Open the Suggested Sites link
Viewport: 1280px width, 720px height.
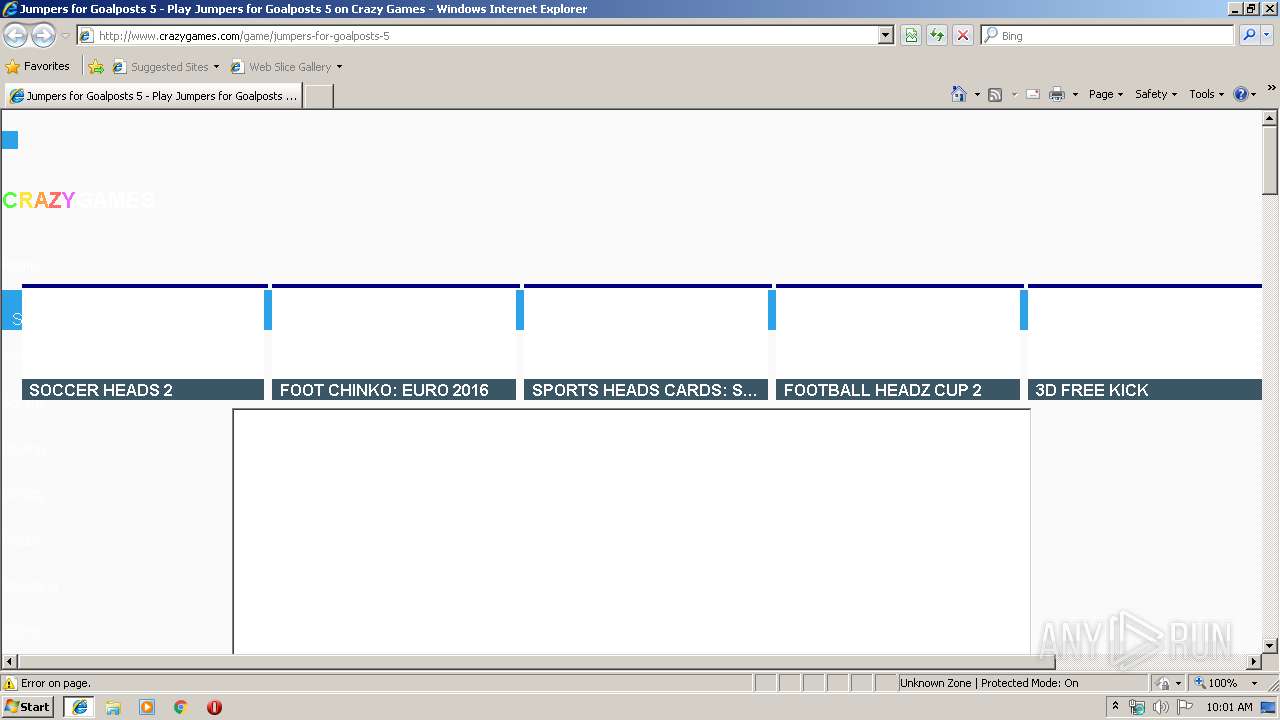[165, 67]
